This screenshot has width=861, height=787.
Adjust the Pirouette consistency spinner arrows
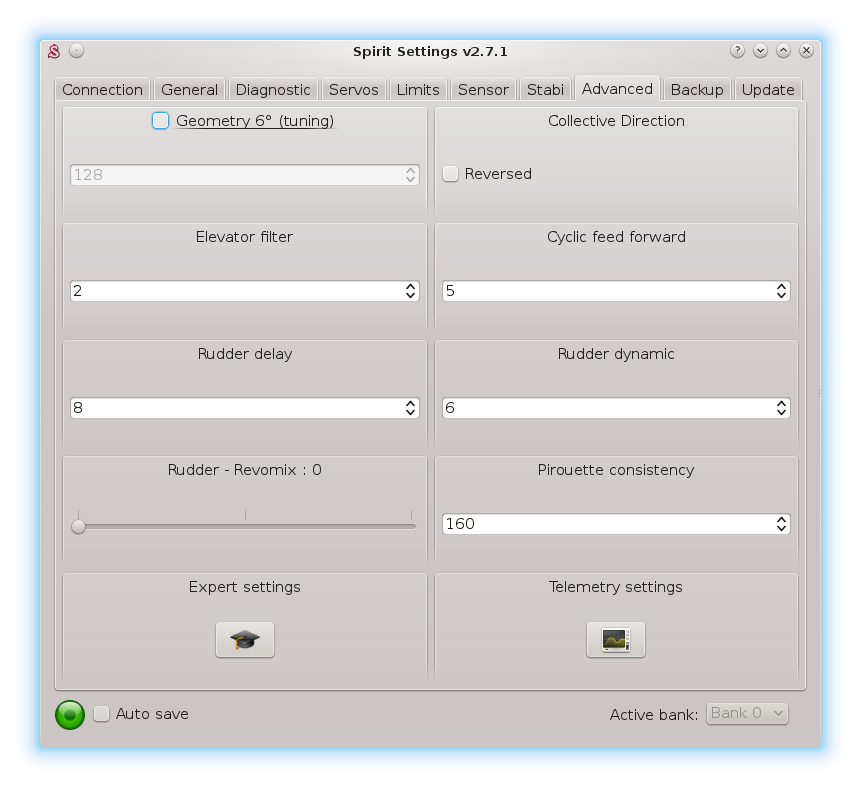781,524
